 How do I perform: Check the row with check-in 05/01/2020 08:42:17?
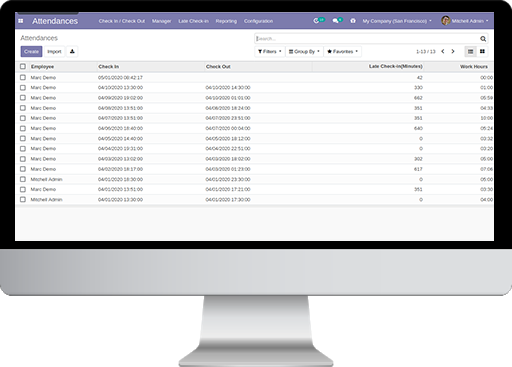click(23, 77)
